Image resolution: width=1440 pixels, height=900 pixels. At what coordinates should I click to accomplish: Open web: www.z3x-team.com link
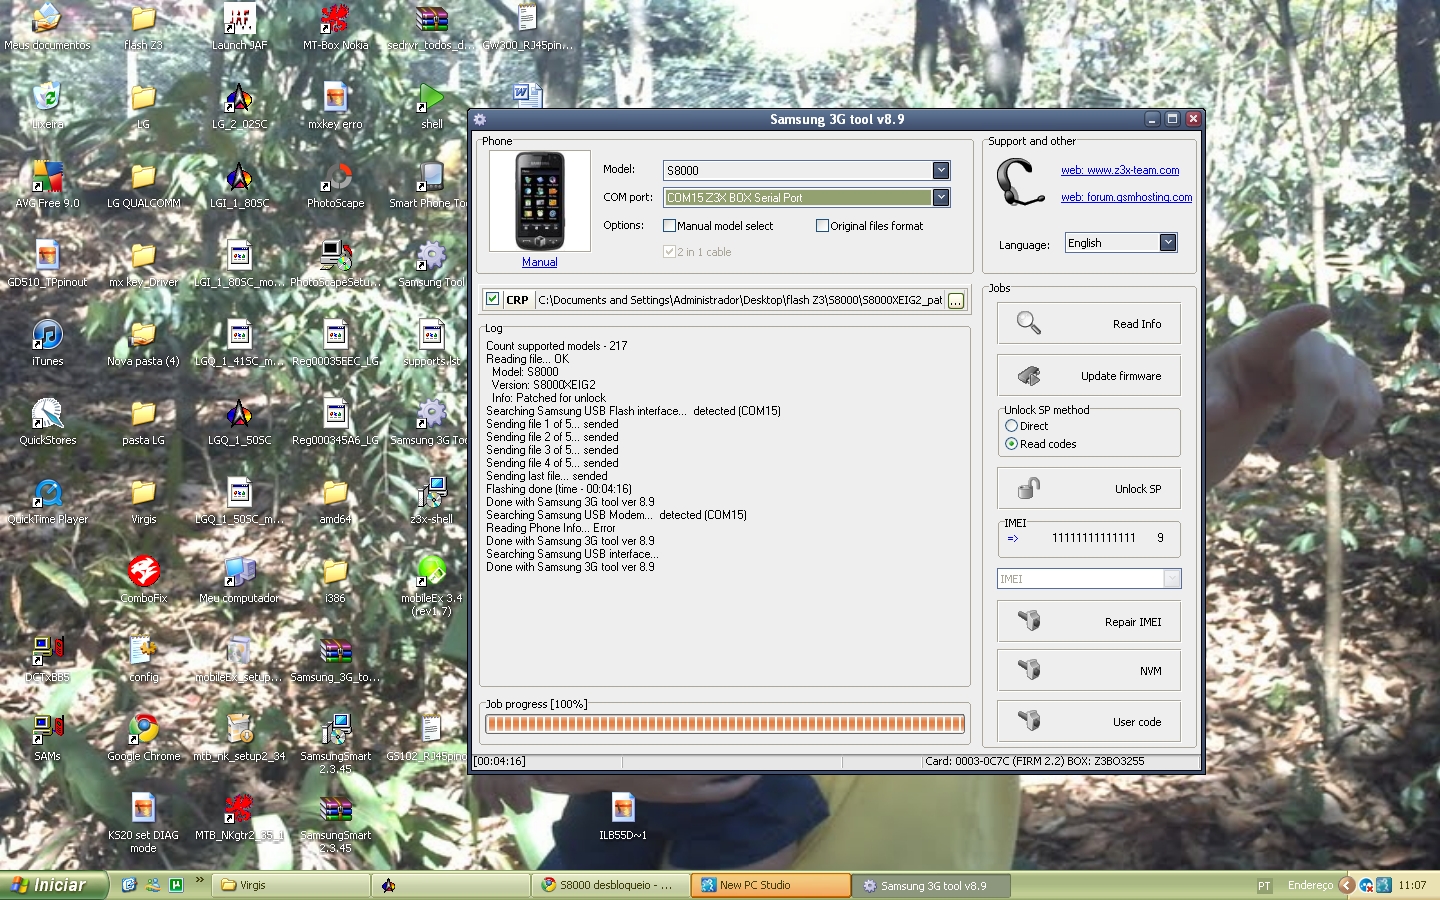coord(1120,171)
